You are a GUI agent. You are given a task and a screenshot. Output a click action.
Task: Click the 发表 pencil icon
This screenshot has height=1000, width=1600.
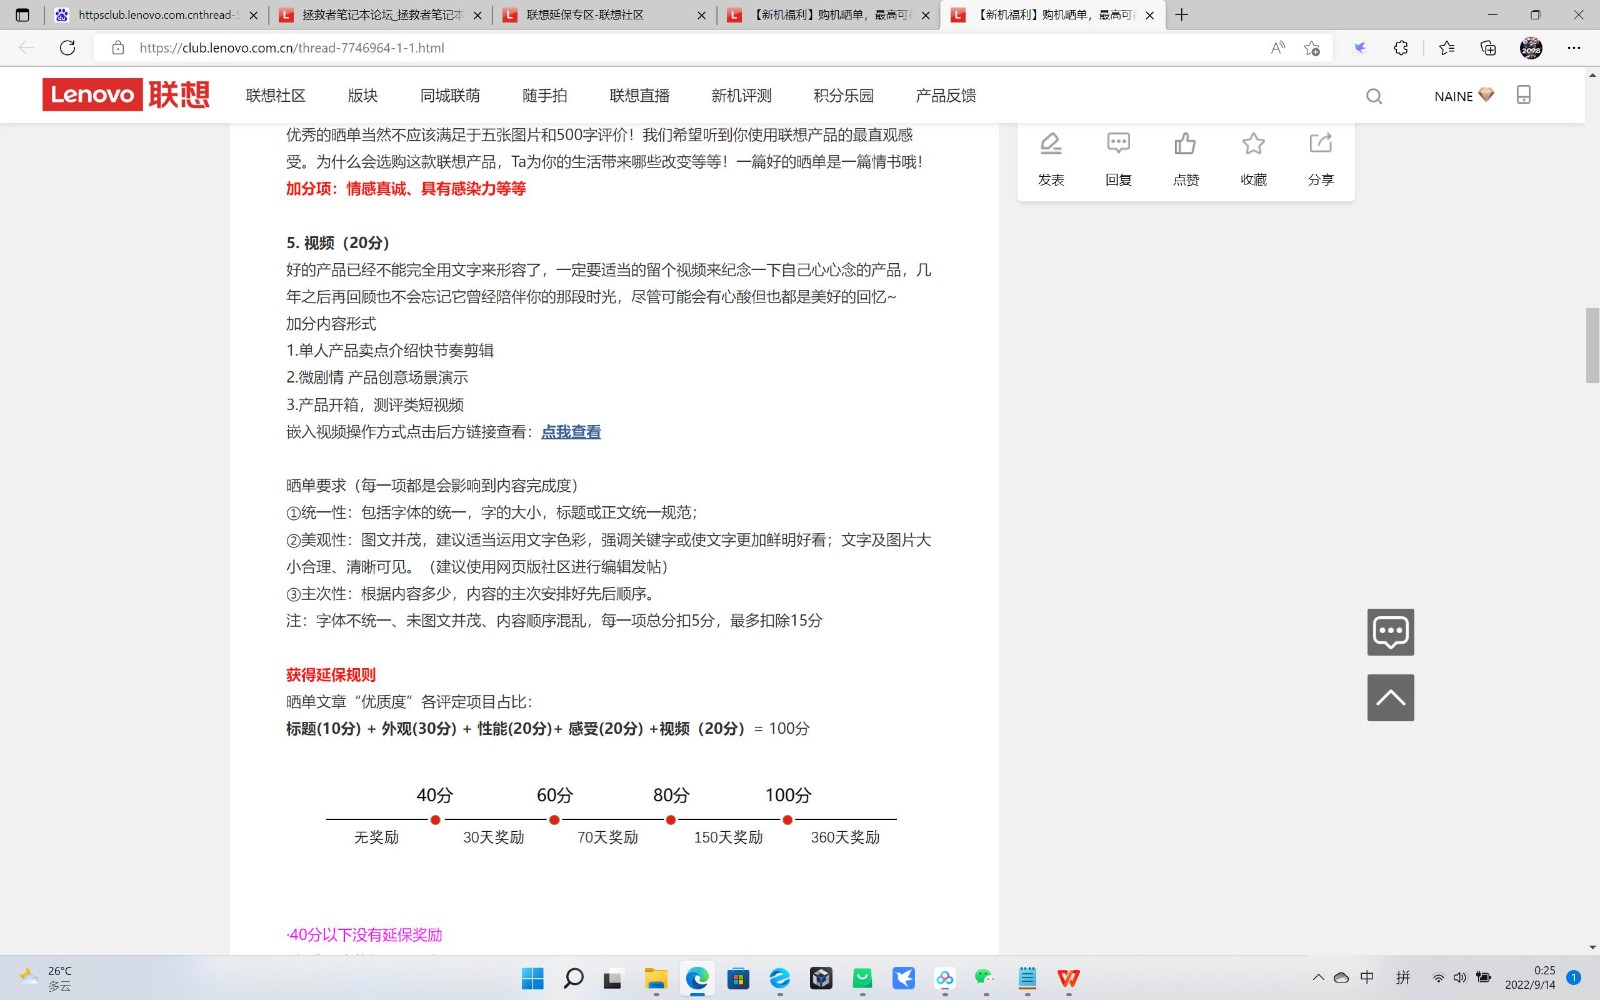1051,144
